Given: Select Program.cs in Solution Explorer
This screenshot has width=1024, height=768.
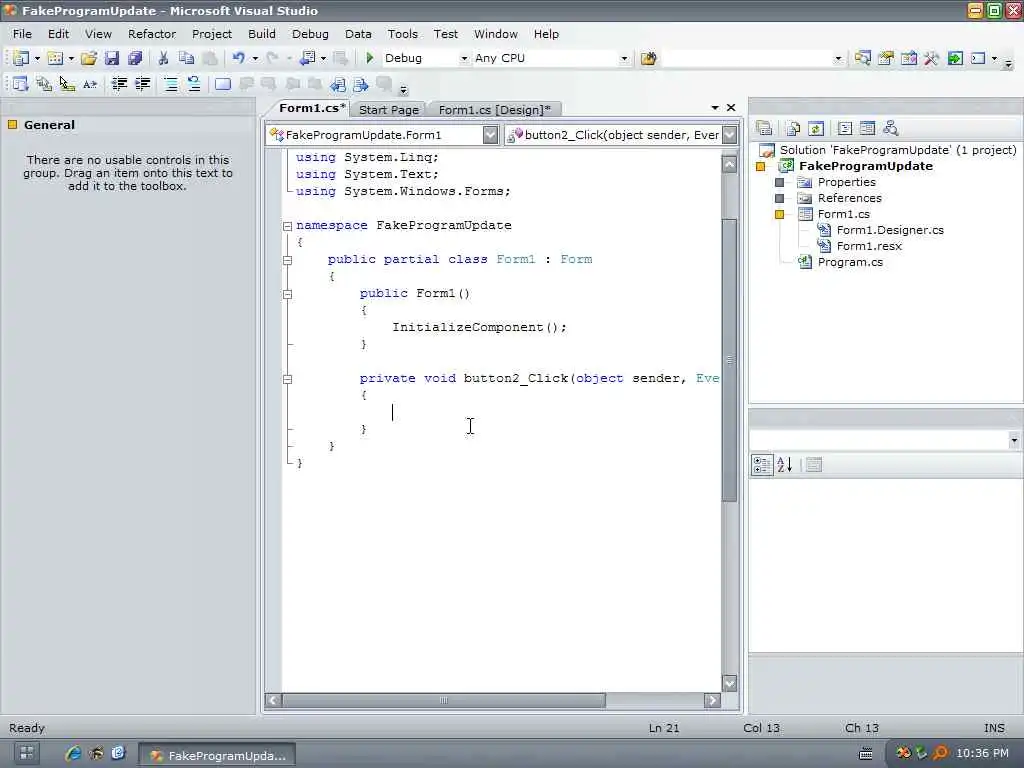Looking at the screenshot, I should 850,262.
